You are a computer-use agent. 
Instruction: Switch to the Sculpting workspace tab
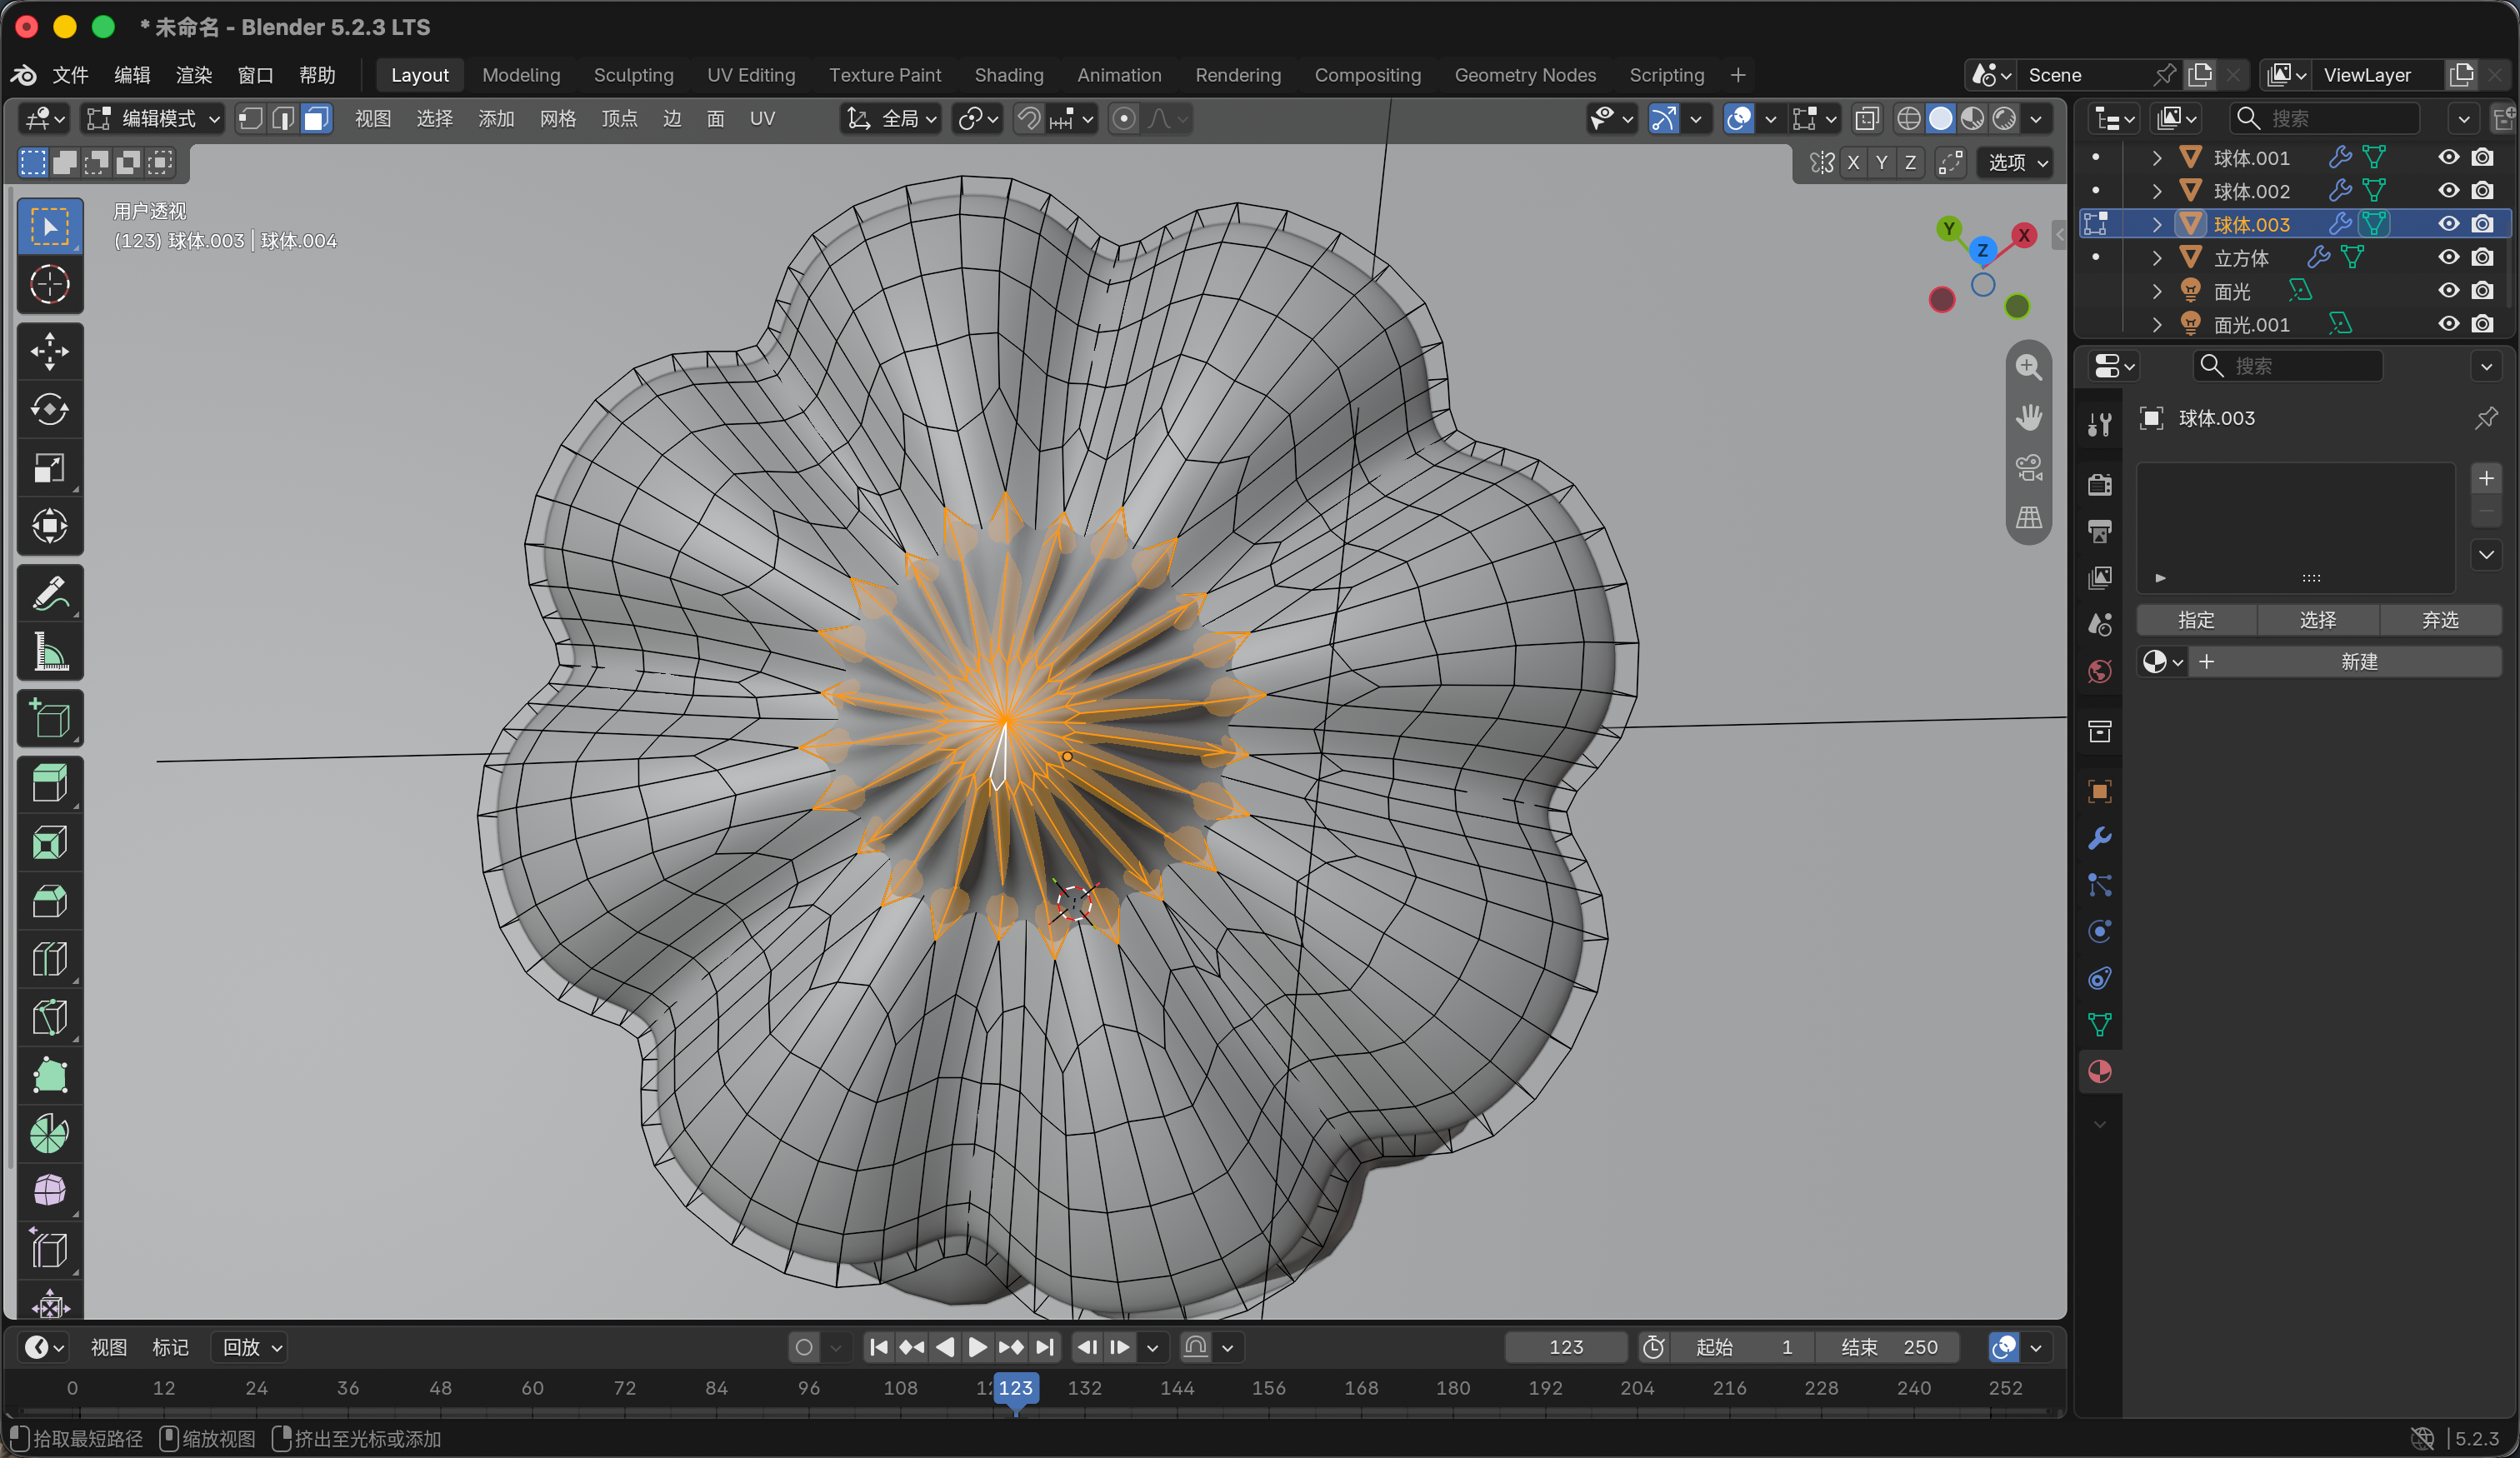pyautogui.click(x=633, y=75)
